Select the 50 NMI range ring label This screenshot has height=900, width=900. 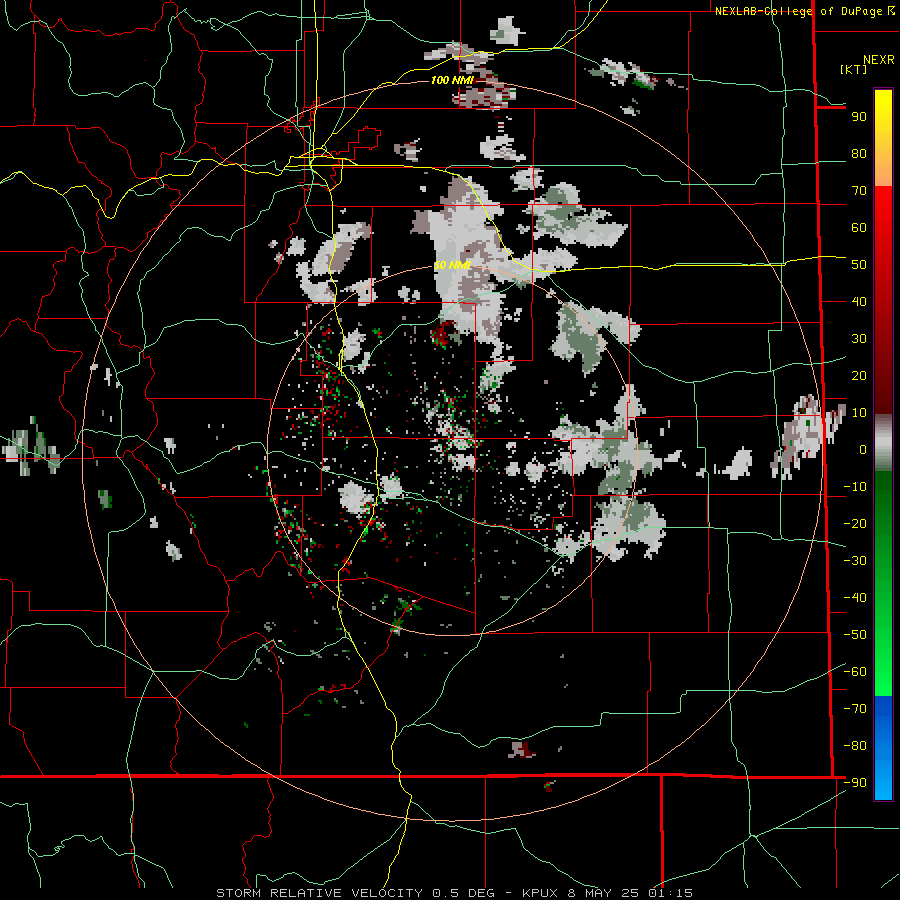click(452, 265)
